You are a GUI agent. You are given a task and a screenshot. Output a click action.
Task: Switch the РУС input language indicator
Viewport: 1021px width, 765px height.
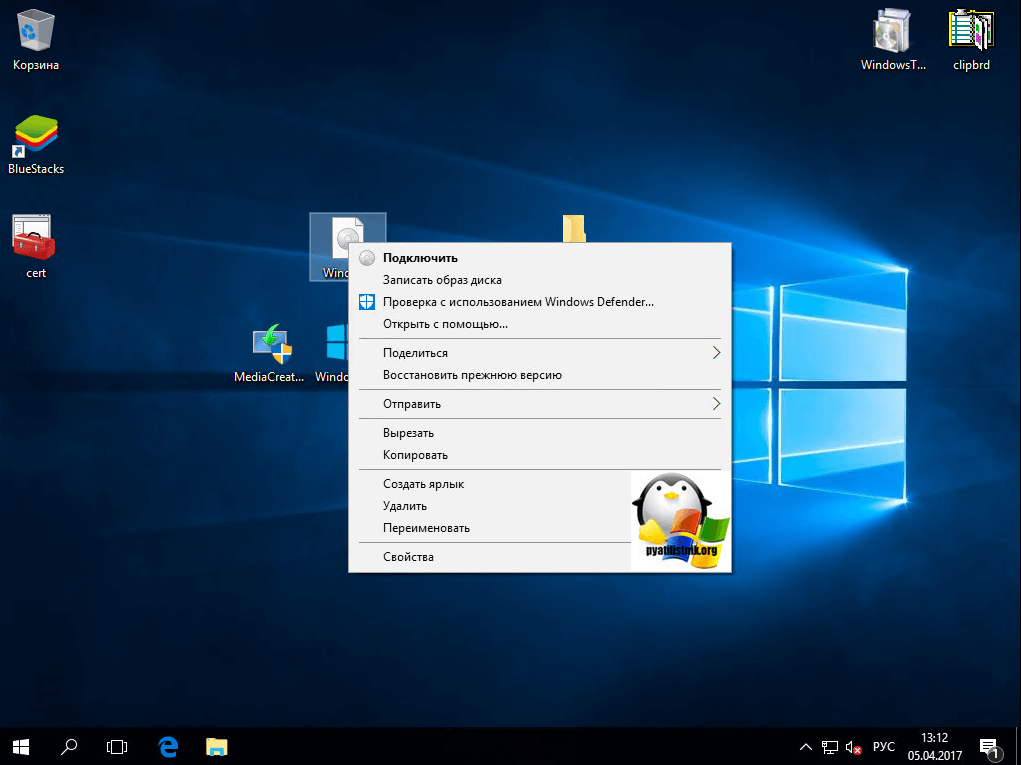point(884,747)
